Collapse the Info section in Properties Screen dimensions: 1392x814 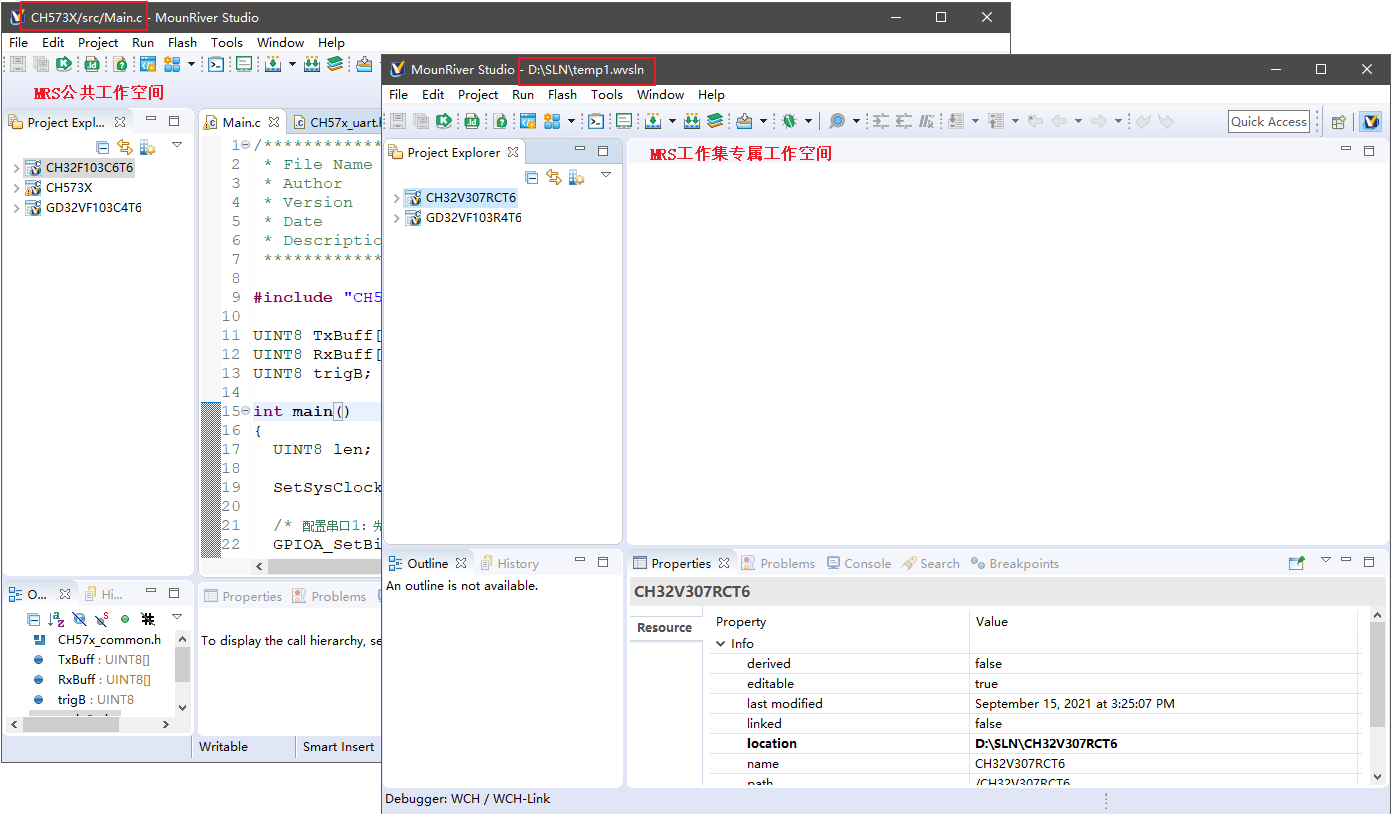(x=721, y=644)
